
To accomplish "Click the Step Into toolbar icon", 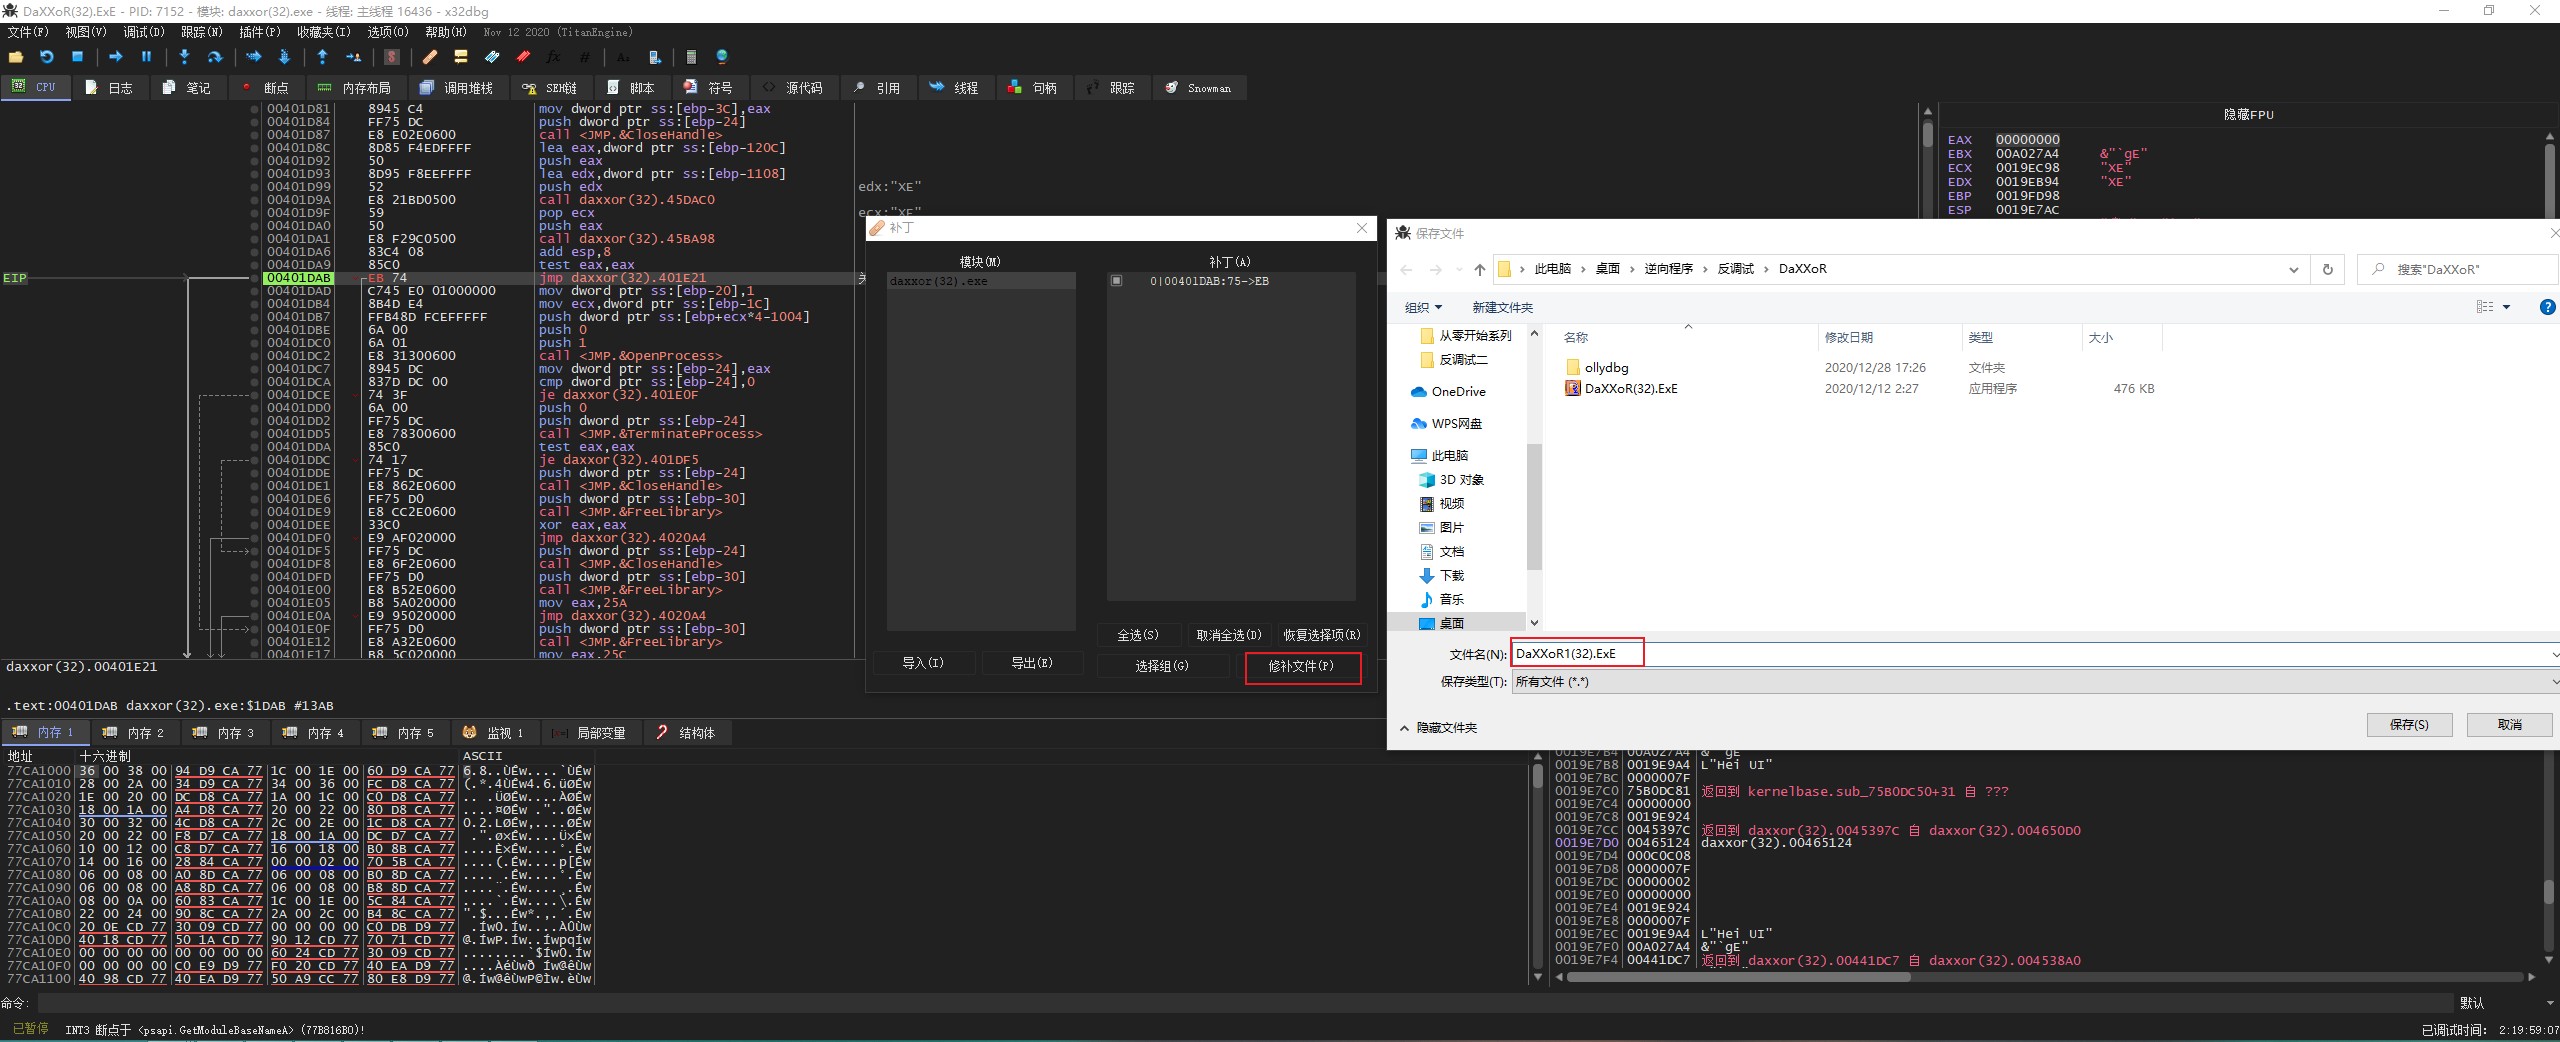I will click(184, 57).
